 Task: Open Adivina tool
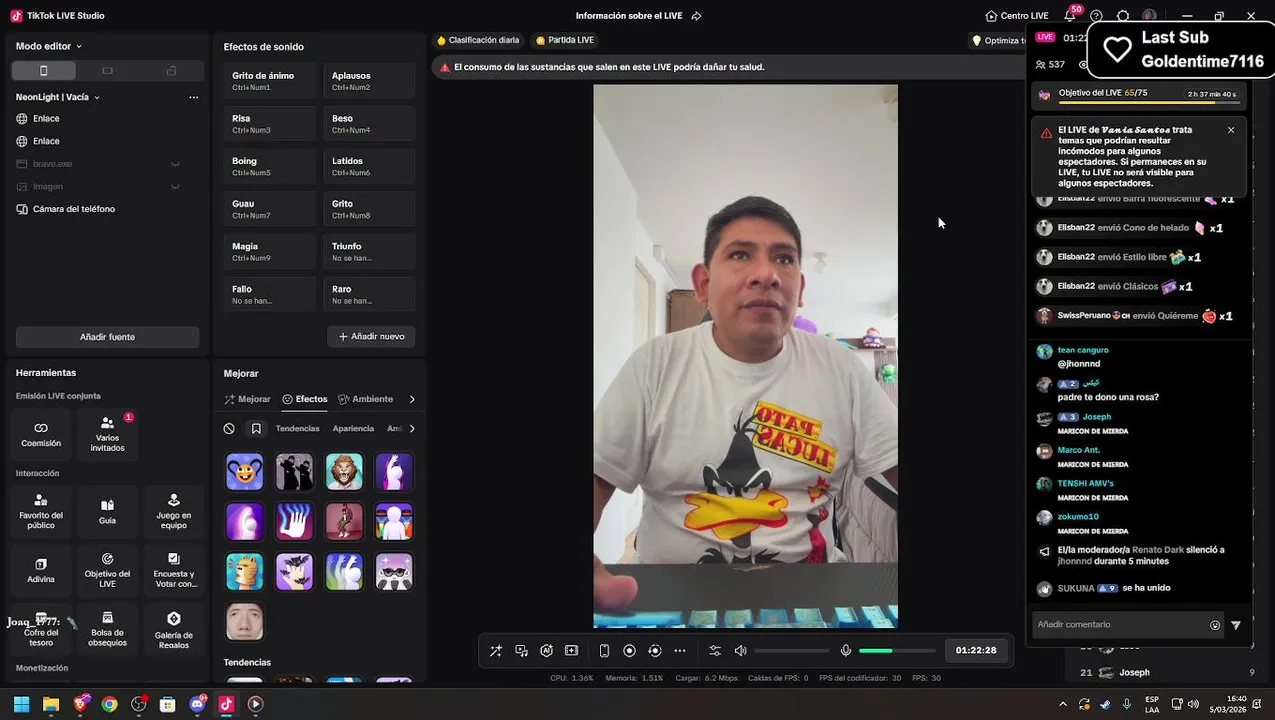pyautogui.click(x=41, y=570)
